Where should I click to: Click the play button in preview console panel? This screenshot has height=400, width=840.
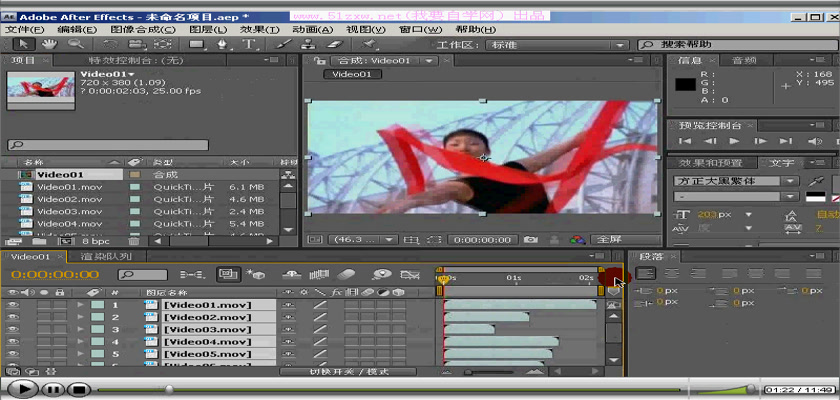734,141
